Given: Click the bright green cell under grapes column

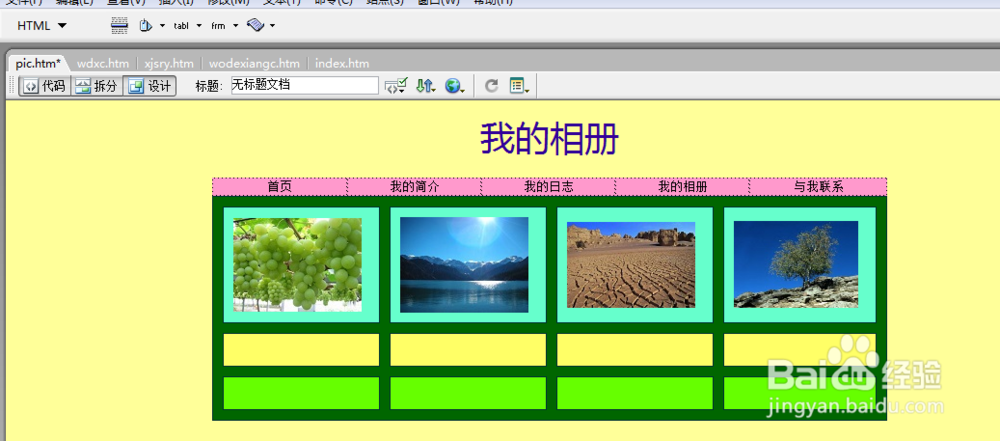Looking at the screenshot, I should click(x=301, y=393).
